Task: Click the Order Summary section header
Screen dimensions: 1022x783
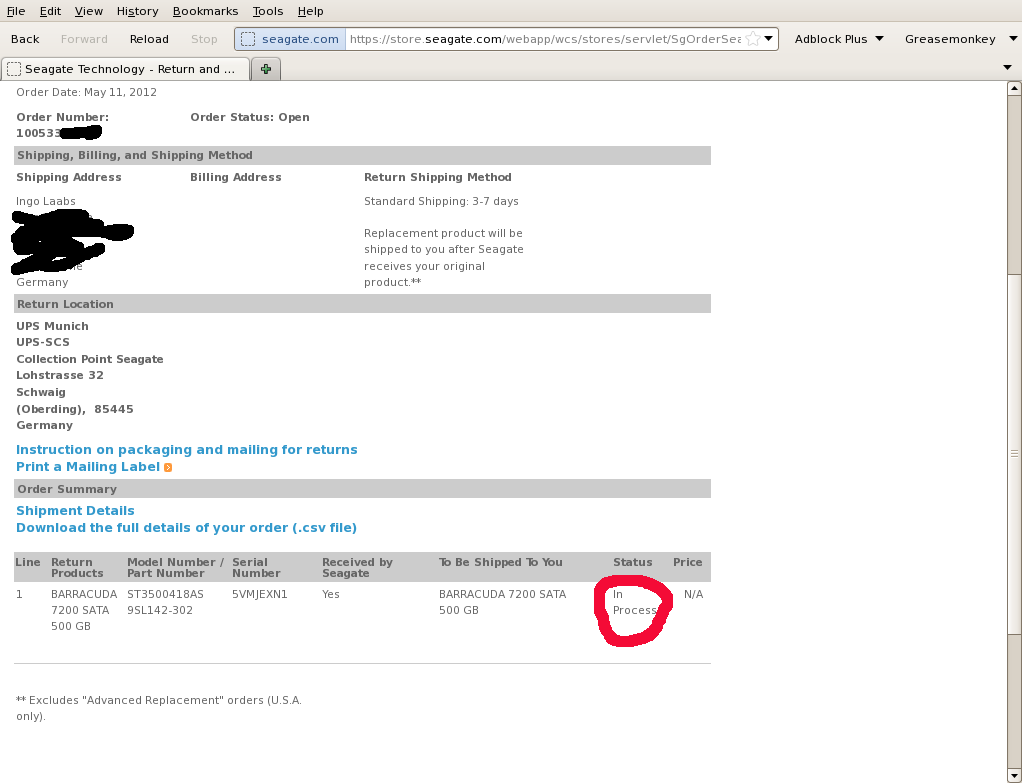Action: pos(362,489)
